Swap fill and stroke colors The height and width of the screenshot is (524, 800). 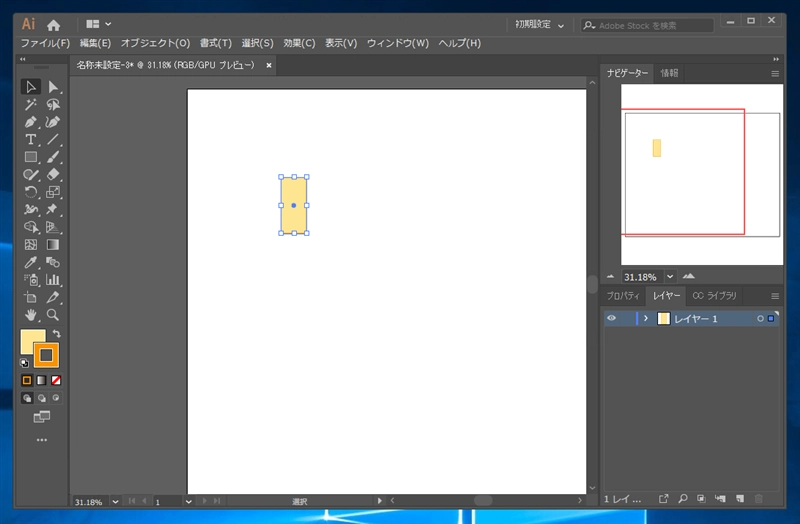(x=57, y=334)
